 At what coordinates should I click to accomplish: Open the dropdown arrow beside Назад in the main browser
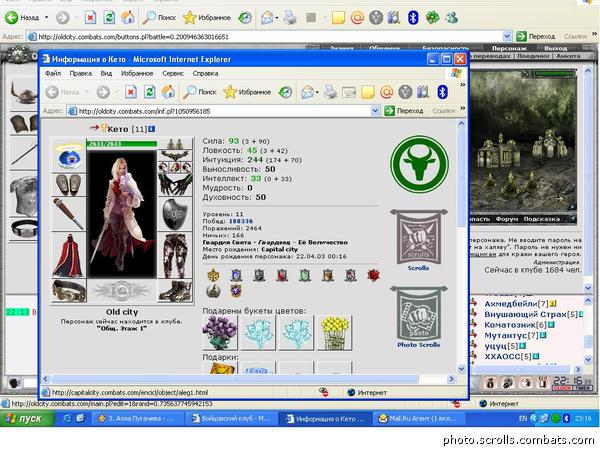tap(47, 17)
